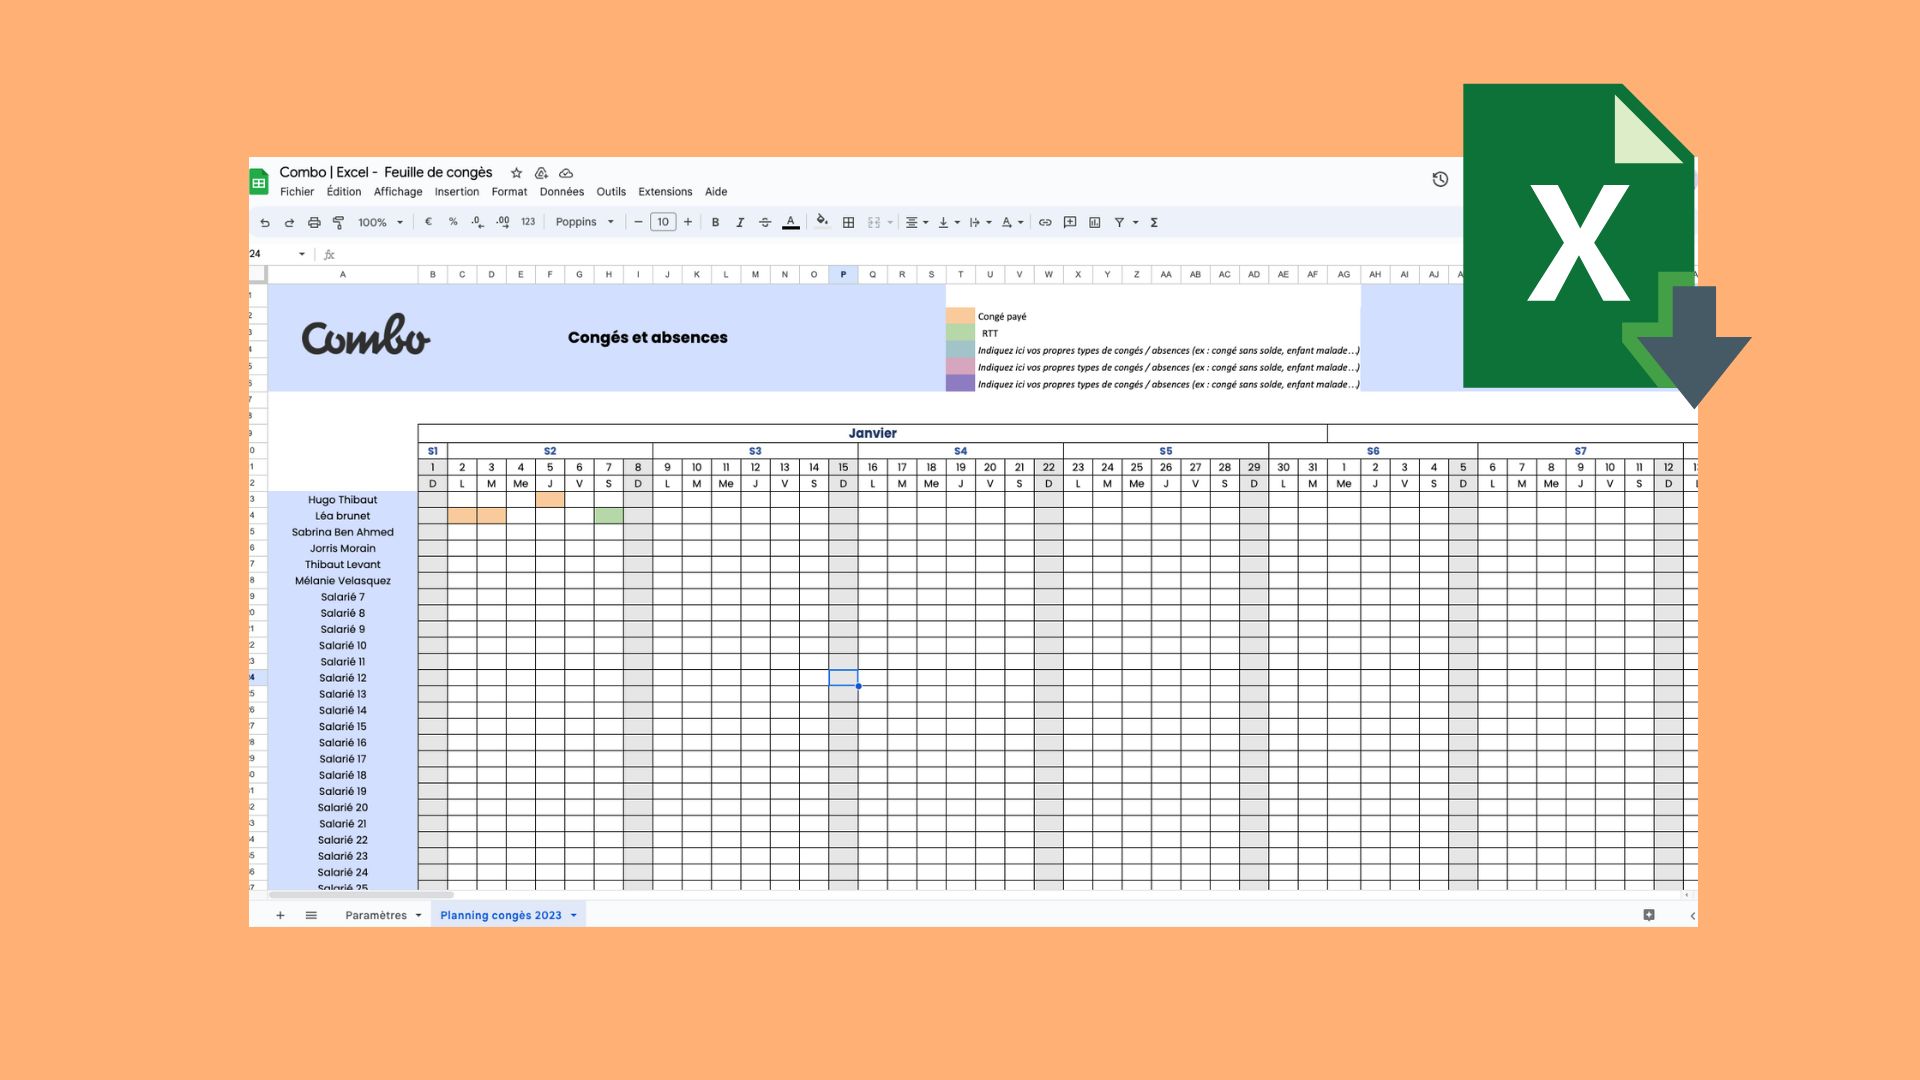Open the Planning congès 2023 tab menu
The image size is (1920, 1080).
573,914
